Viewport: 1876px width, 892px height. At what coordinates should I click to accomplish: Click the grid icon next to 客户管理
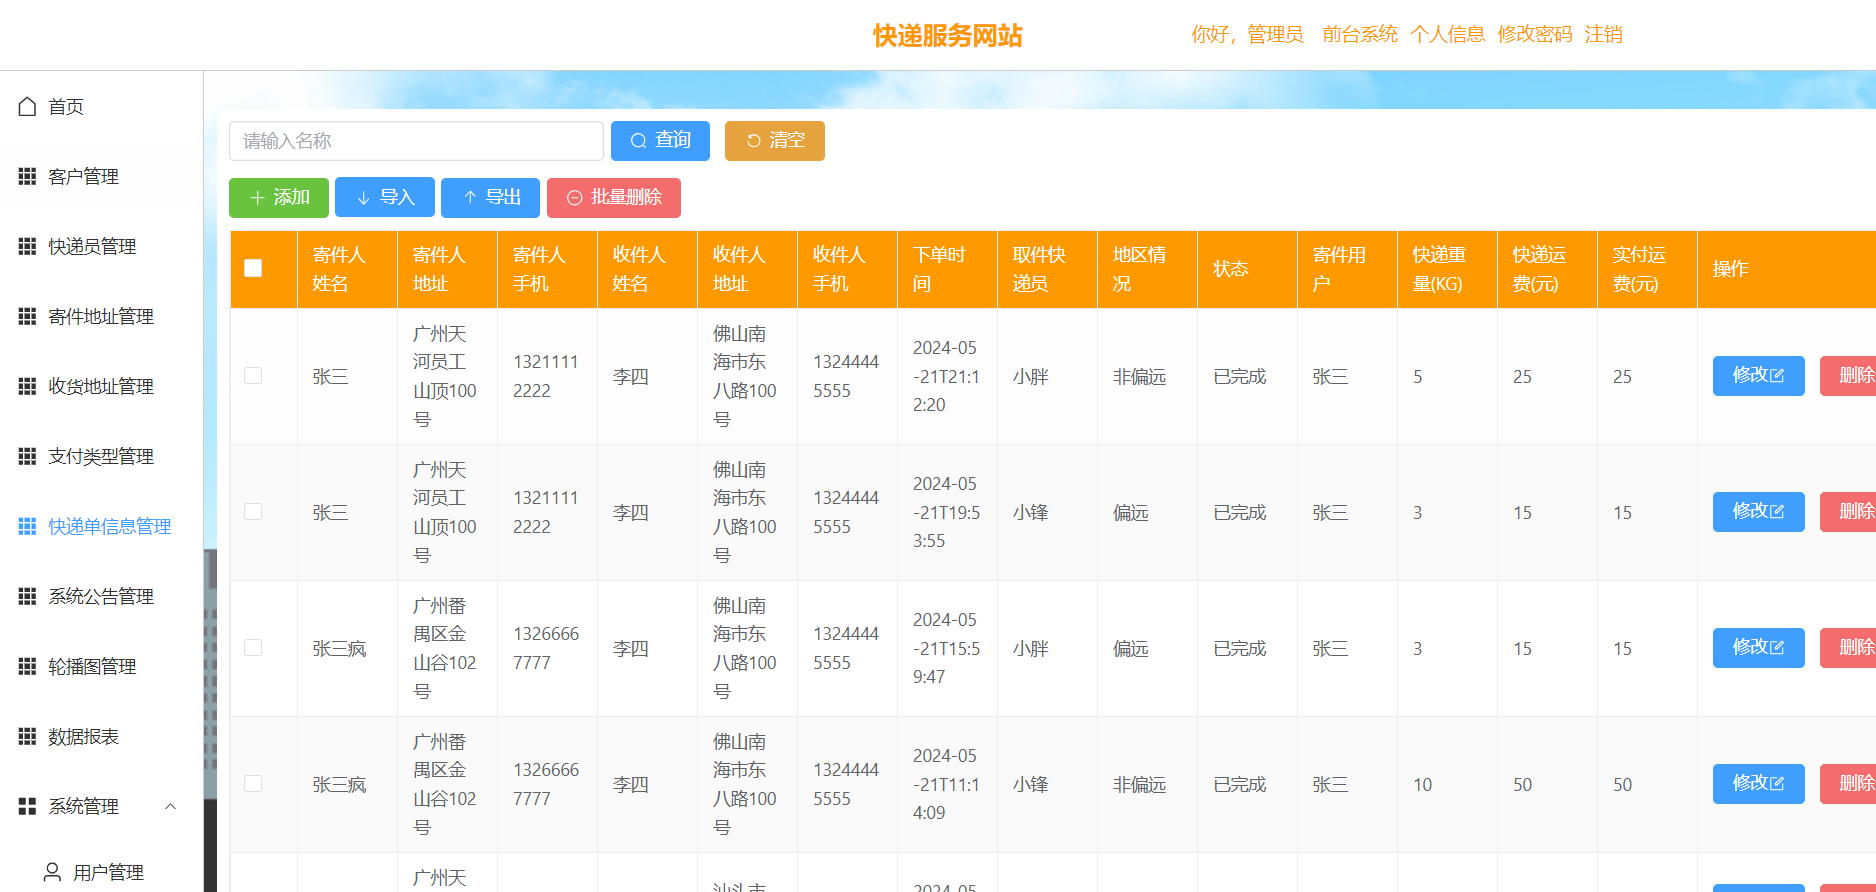(x=27, y=176)
